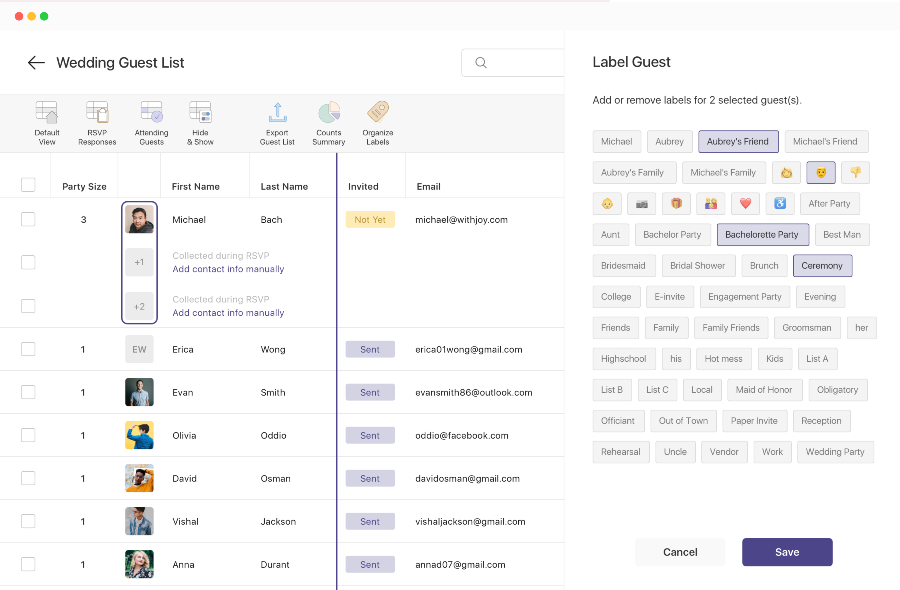
Task: Check the box for Vishal Jackson
Action: (28, 521)
